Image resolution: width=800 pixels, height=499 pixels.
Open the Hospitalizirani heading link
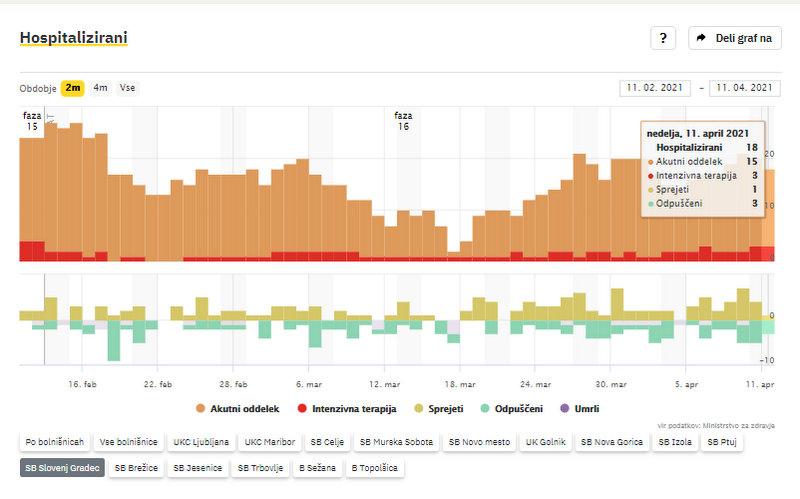pos(73,38)
